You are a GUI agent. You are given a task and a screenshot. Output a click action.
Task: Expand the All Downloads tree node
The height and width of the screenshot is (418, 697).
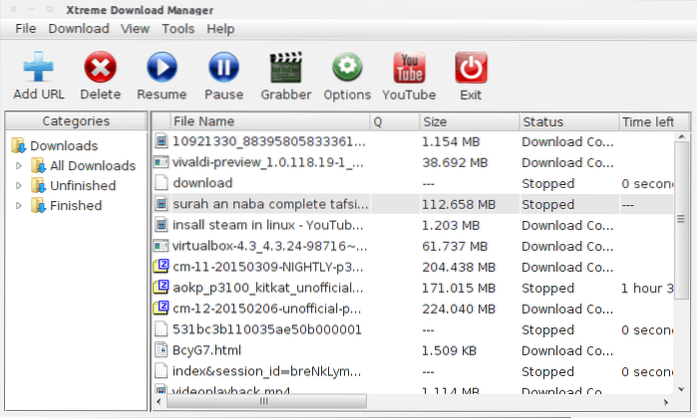tap(18, 166)
